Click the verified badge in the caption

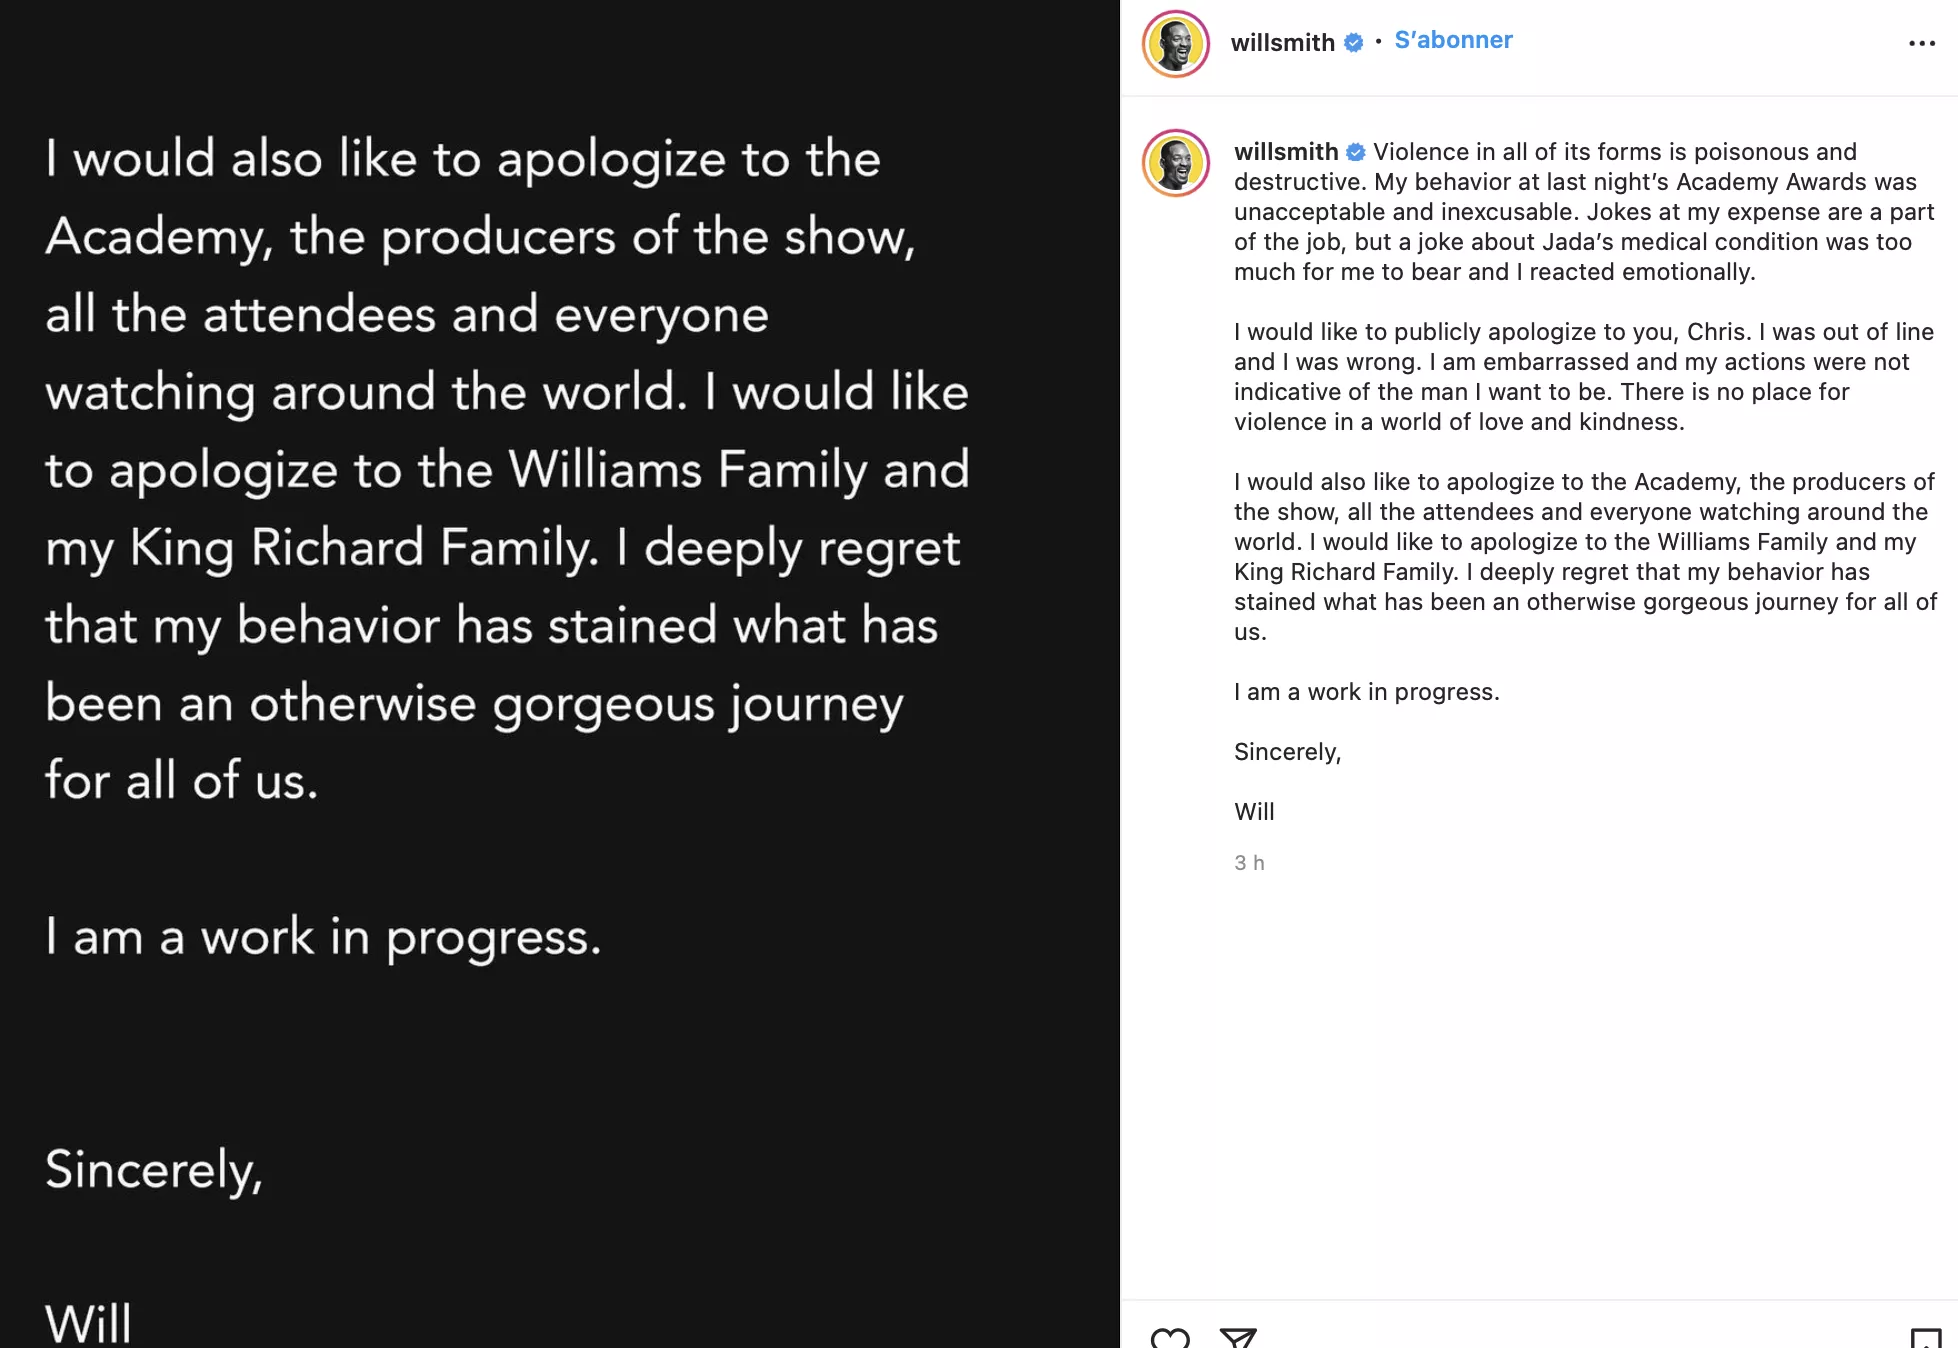(1356, 152)
